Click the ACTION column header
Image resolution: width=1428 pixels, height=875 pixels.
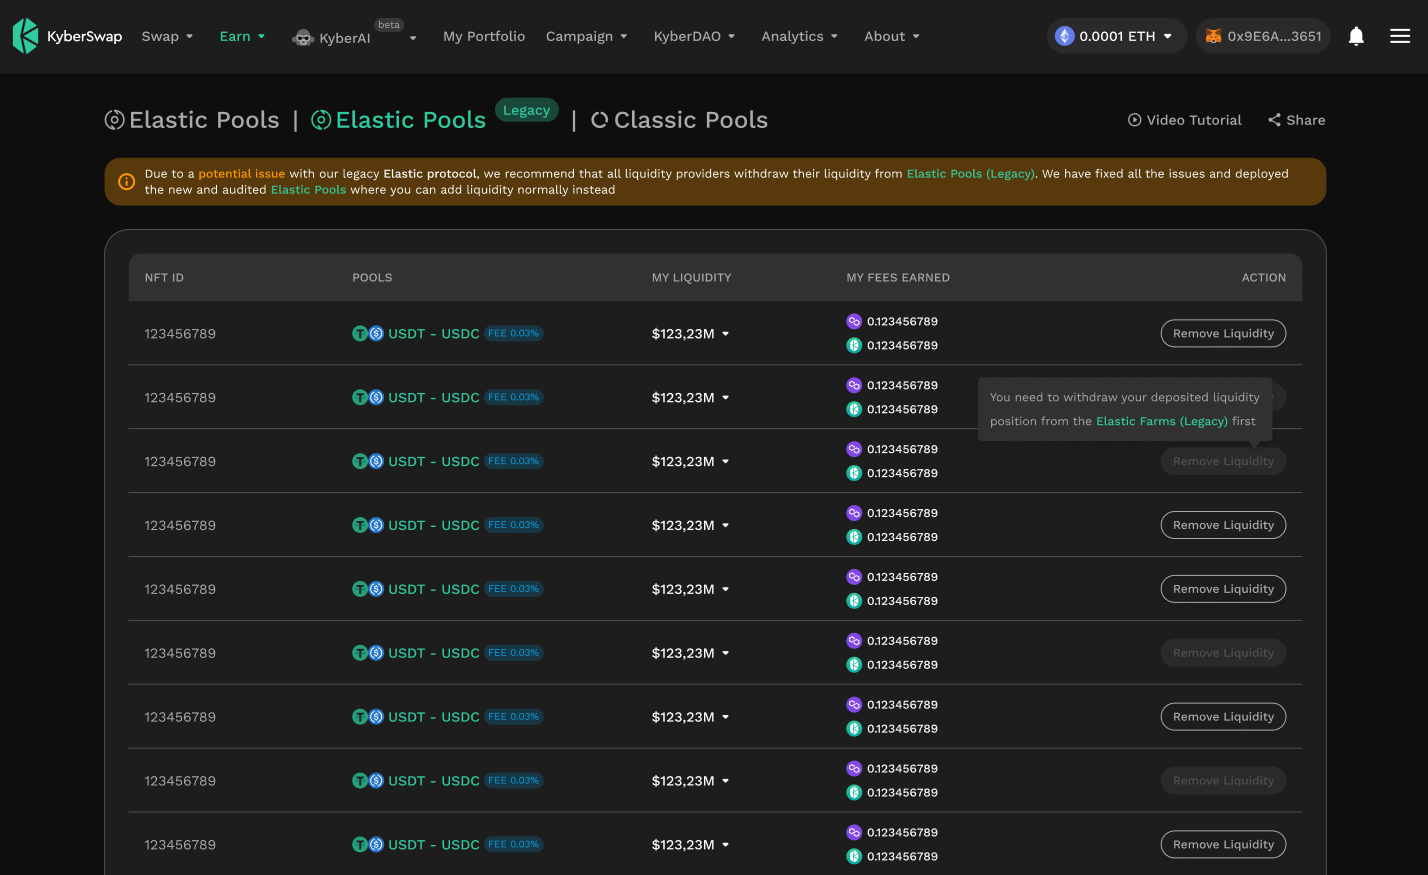point(1264,278)
